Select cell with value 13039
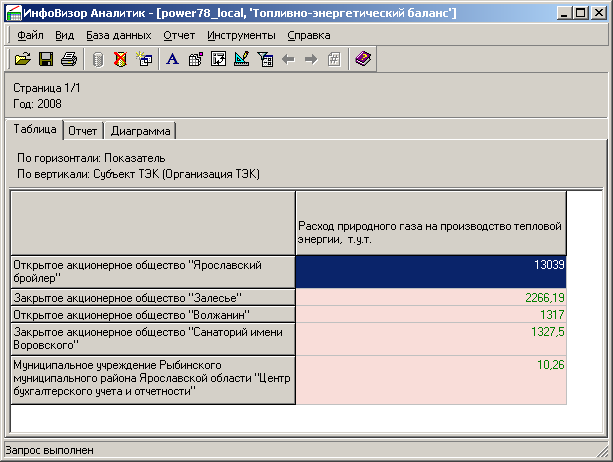Screen dimensions: 613x462 431,272
